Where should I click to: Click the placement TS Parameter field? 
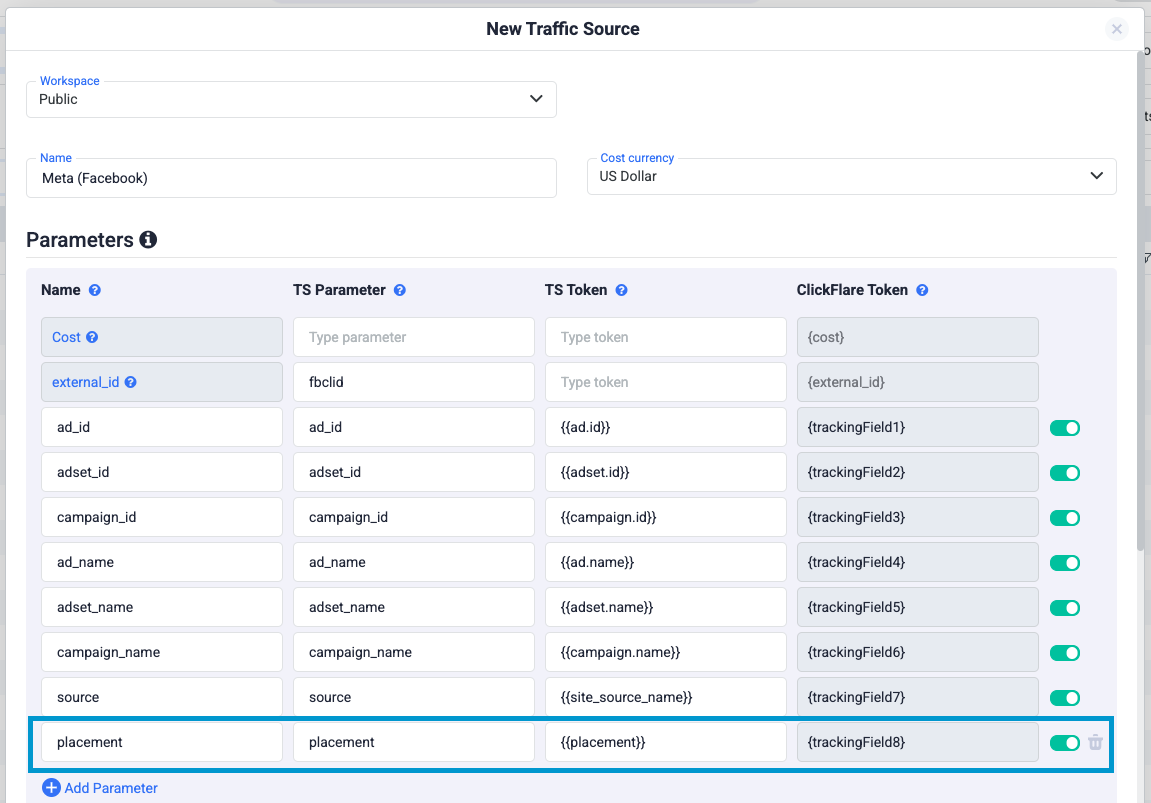[x=413, y=742]
